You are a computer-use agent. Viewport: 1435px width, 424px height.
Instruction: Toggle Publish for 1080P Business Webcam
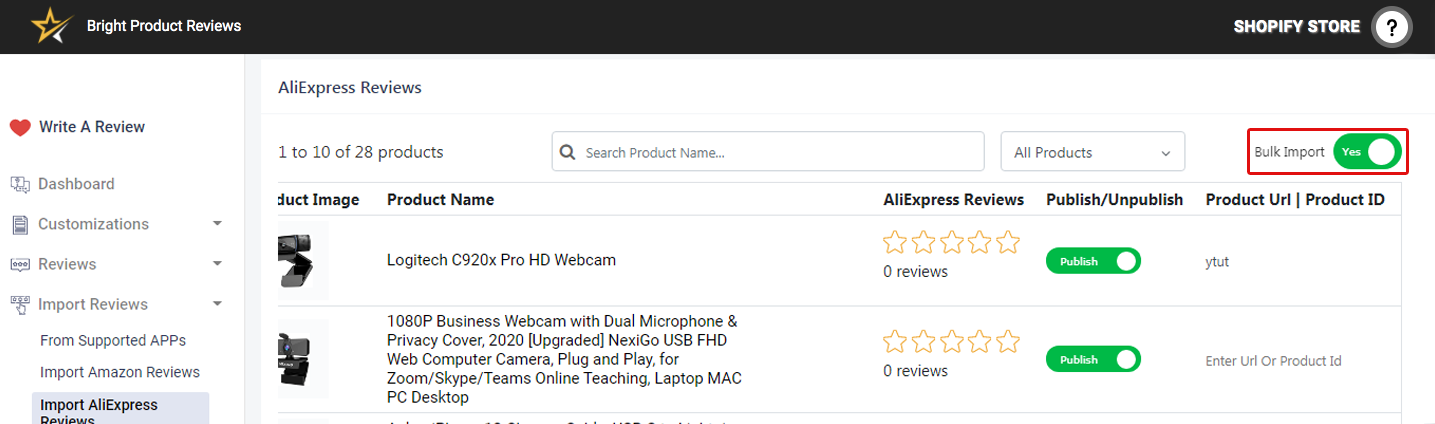click(1093, 359)
